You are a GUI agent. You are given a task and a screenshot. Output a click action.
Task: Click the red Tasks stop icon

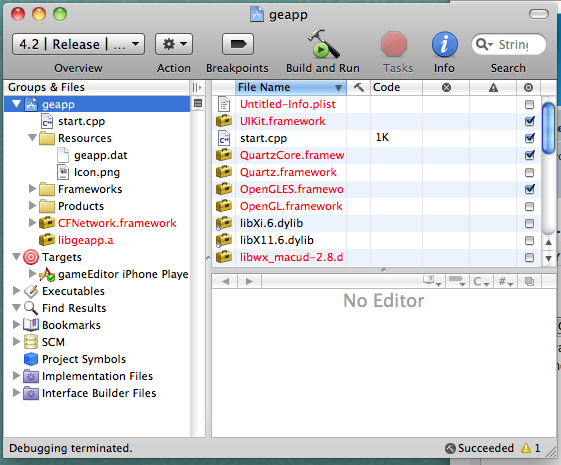[x=394, y=44]
